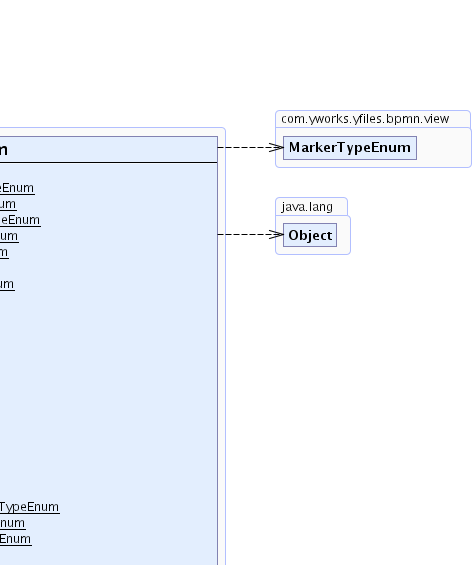Open the underlined single 'm' entry
The image size is (474, 565).
click(x=4, y=252)
